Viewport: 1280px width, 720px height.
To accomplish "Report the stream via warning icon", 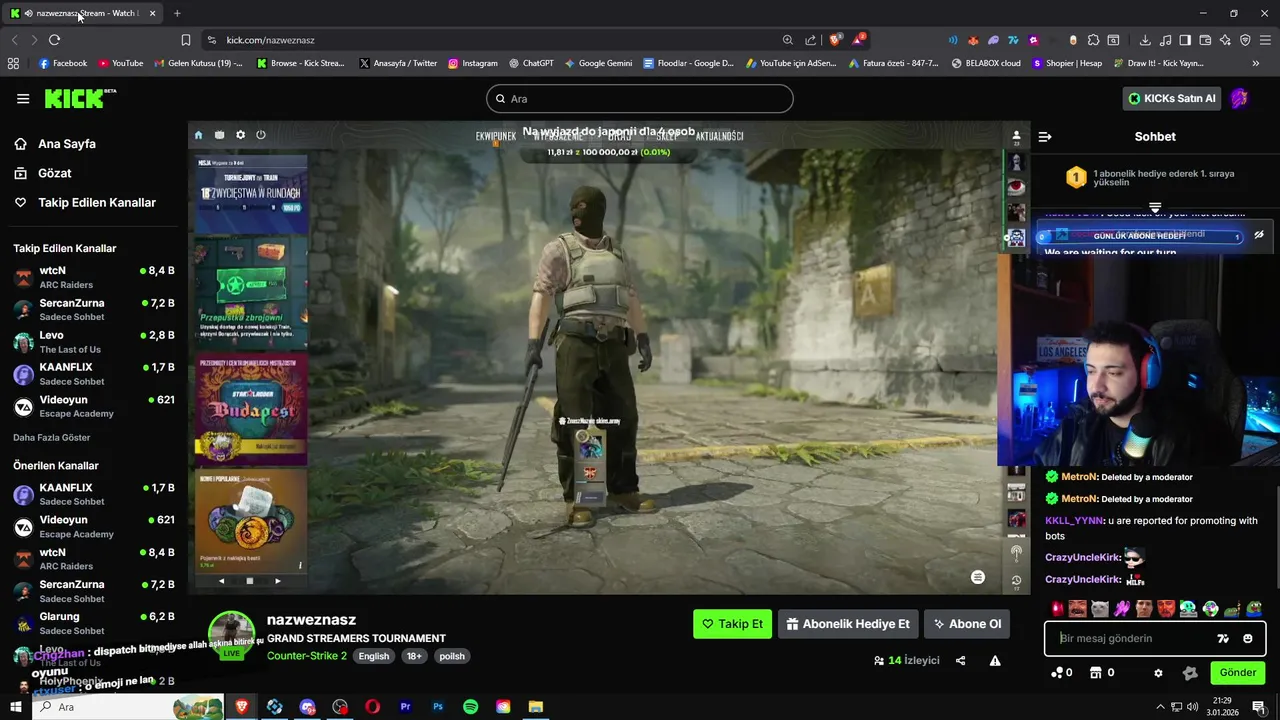I will (995, 660).
